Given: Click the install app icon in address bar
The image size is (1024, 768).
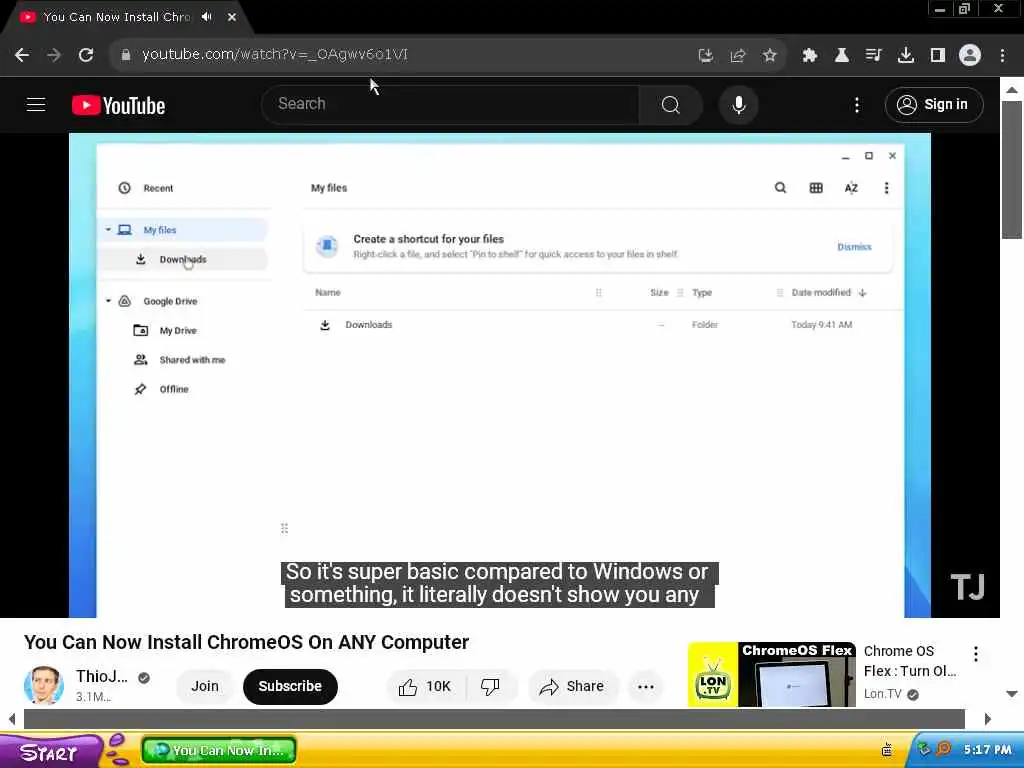Looking at the screenshot, I should pyautogui.click(x=705, y=56).
